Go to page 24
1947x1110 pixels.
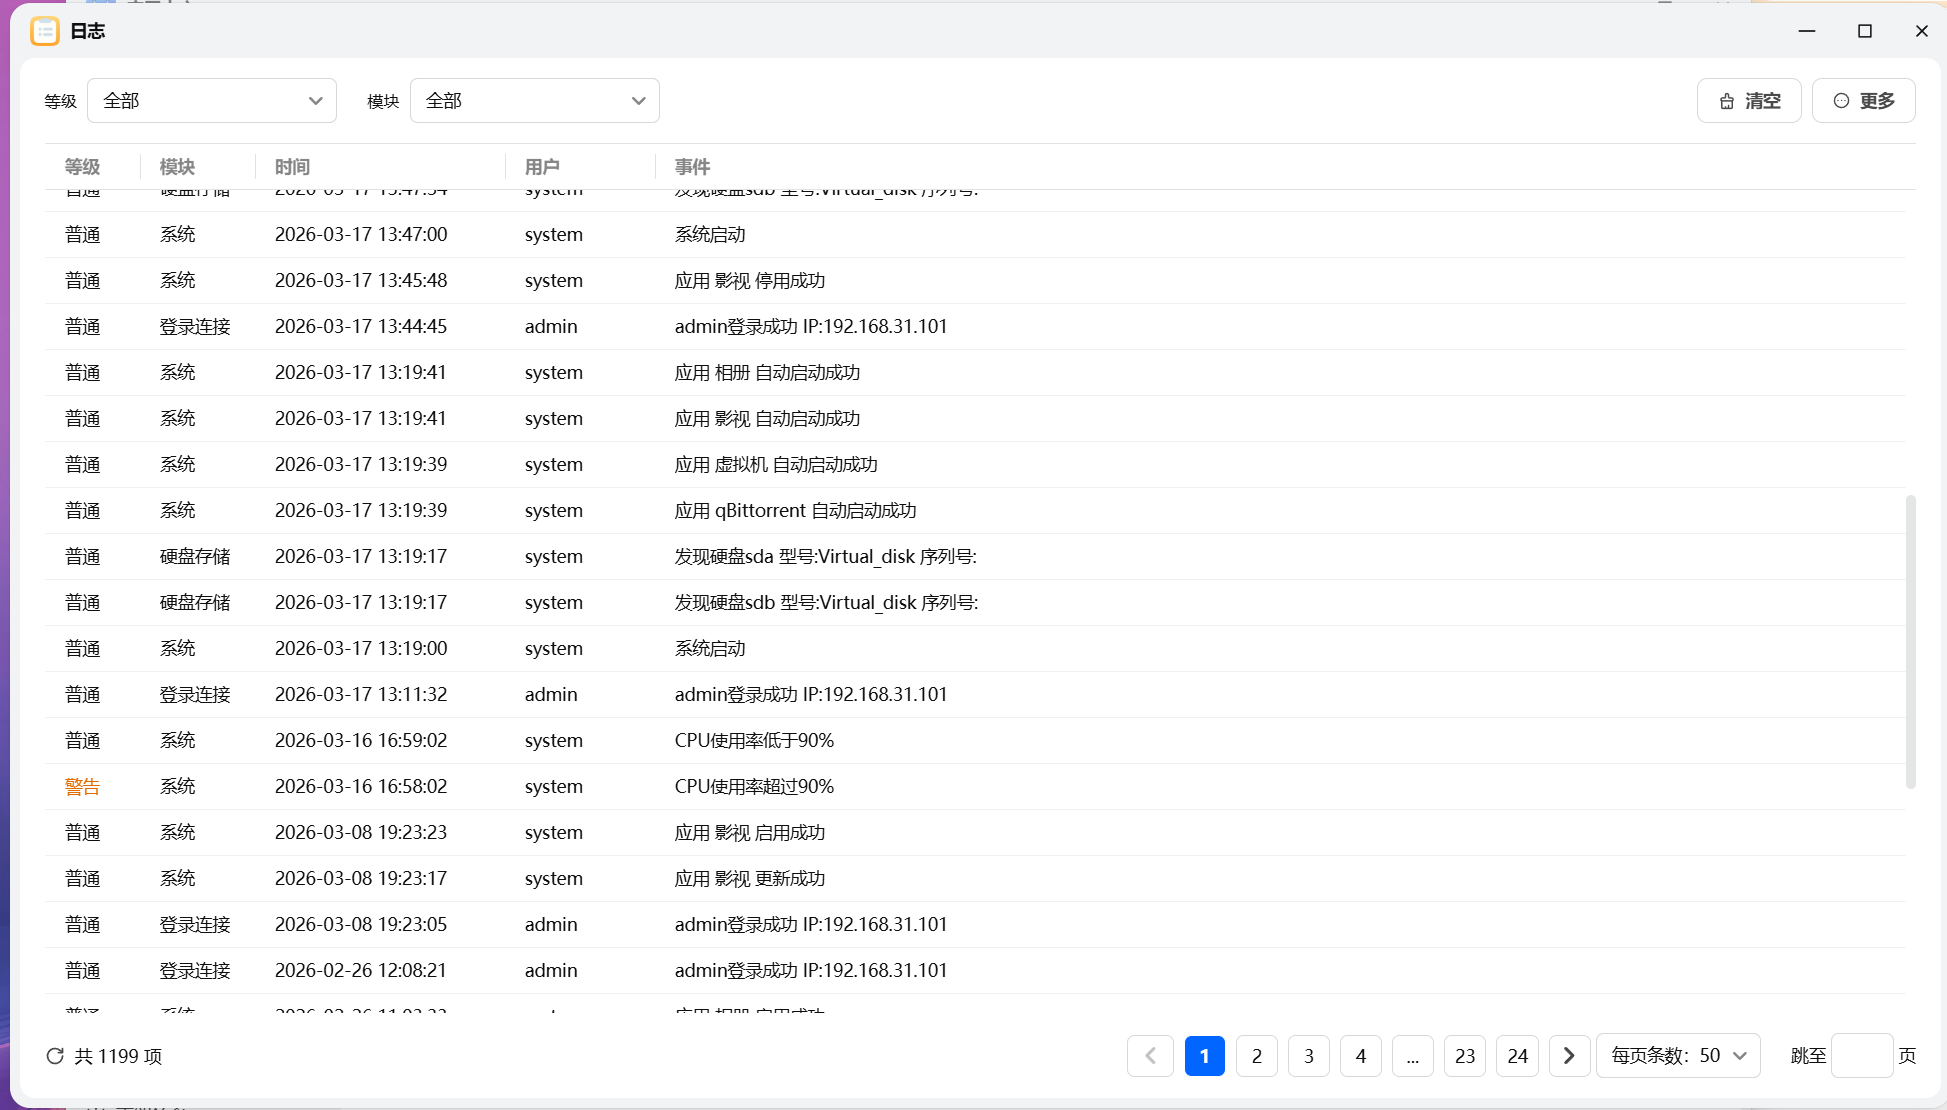(x=1517, y=1056)
